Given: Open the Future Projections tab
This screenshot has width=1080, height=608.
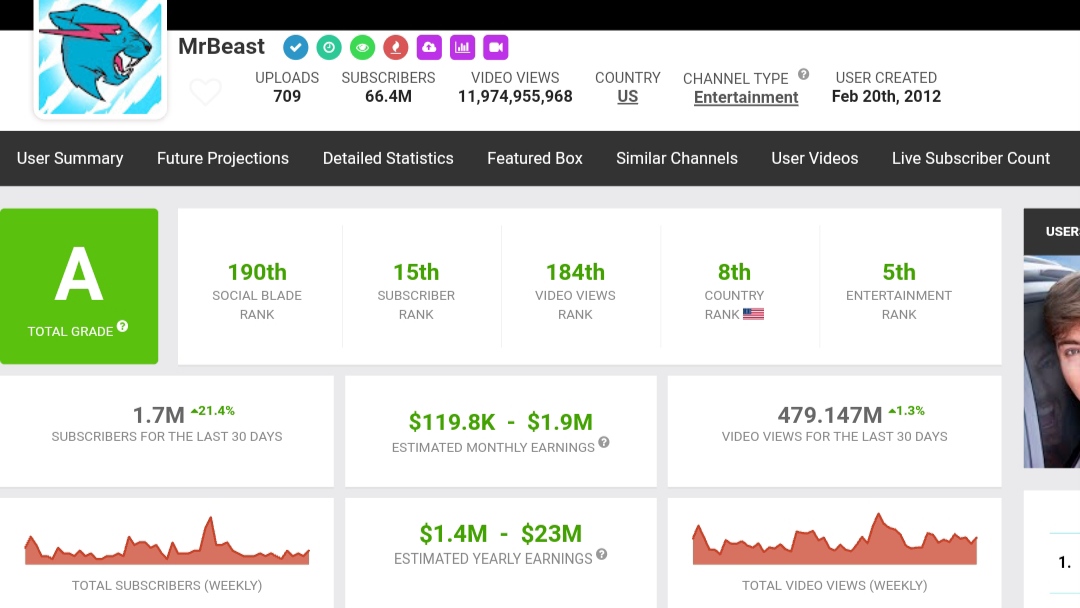Looking at the screenshot, I should (223, 158).
